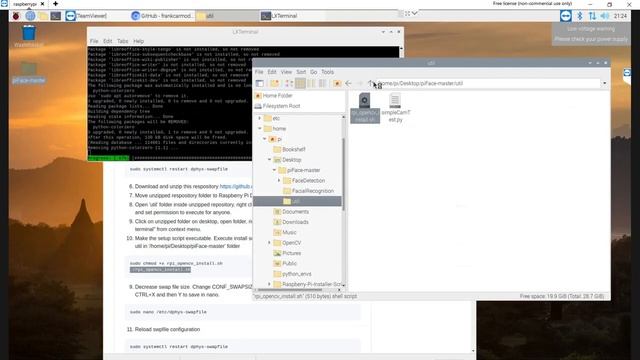Click the 21:24 clock in the panel
This screenshot has width=640, height=360.
tap(620, 16)
